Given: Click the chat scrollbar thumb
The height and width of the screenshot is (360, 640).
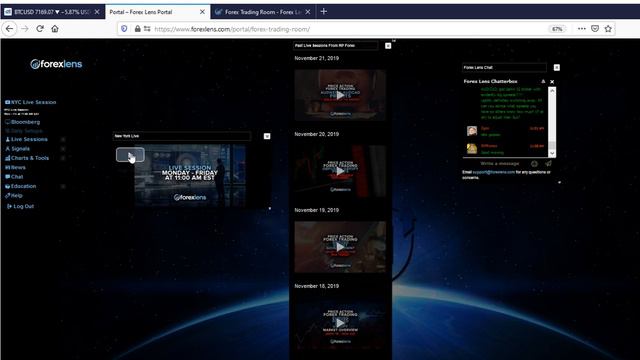Looking at the screenshot, I should pos(552,146).
